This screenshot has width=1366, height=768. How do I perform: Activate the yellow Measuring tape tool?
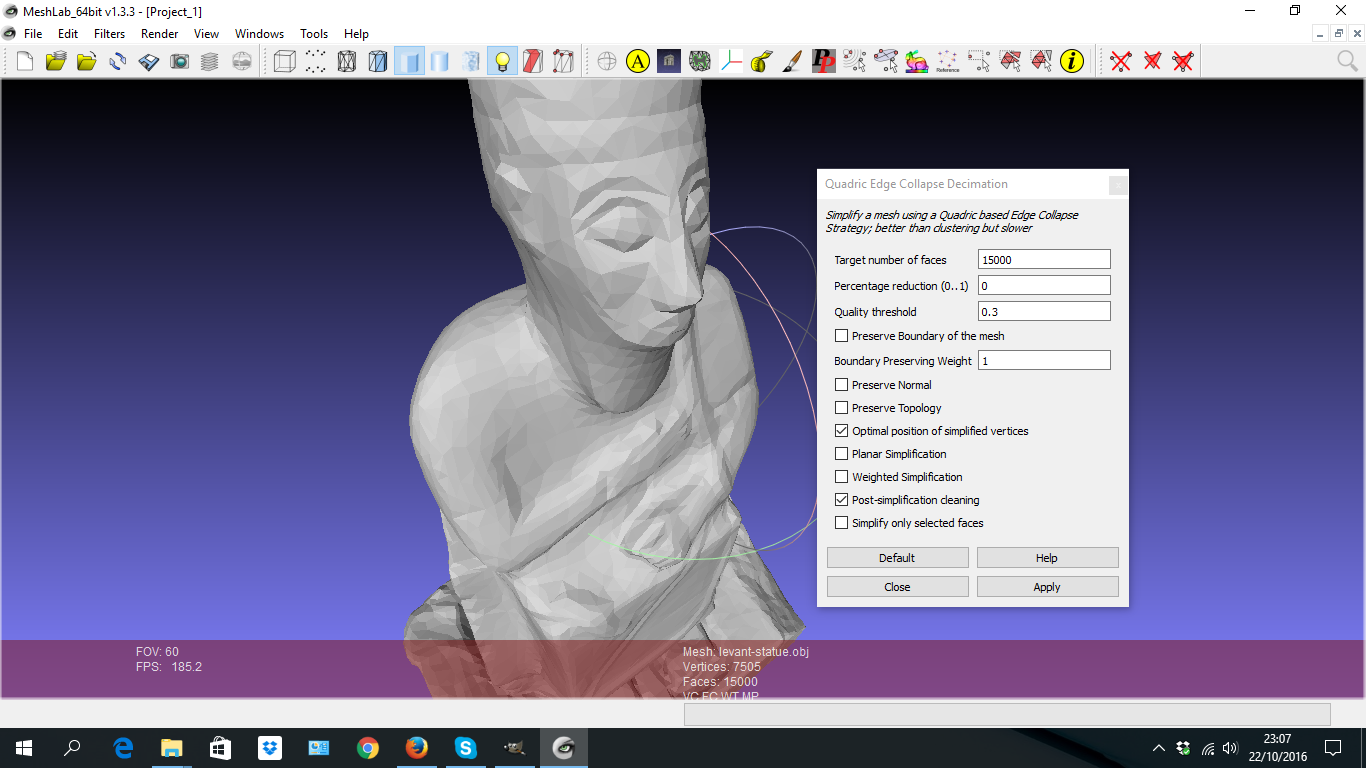[761, 62]
